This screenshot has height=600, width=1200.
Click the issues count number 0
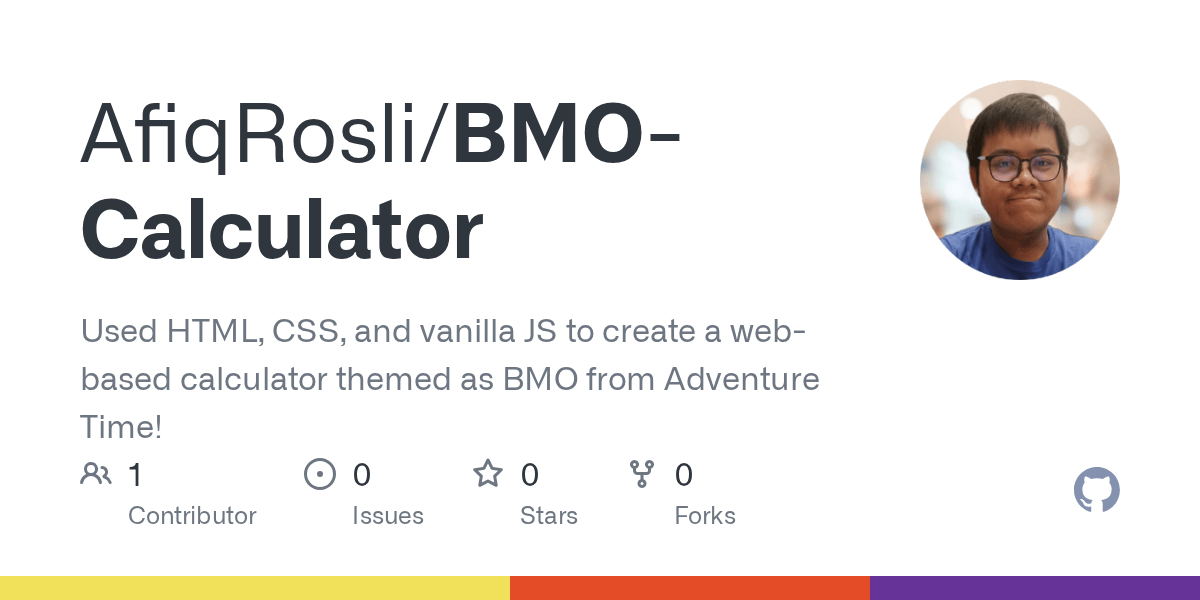[362, 474]
